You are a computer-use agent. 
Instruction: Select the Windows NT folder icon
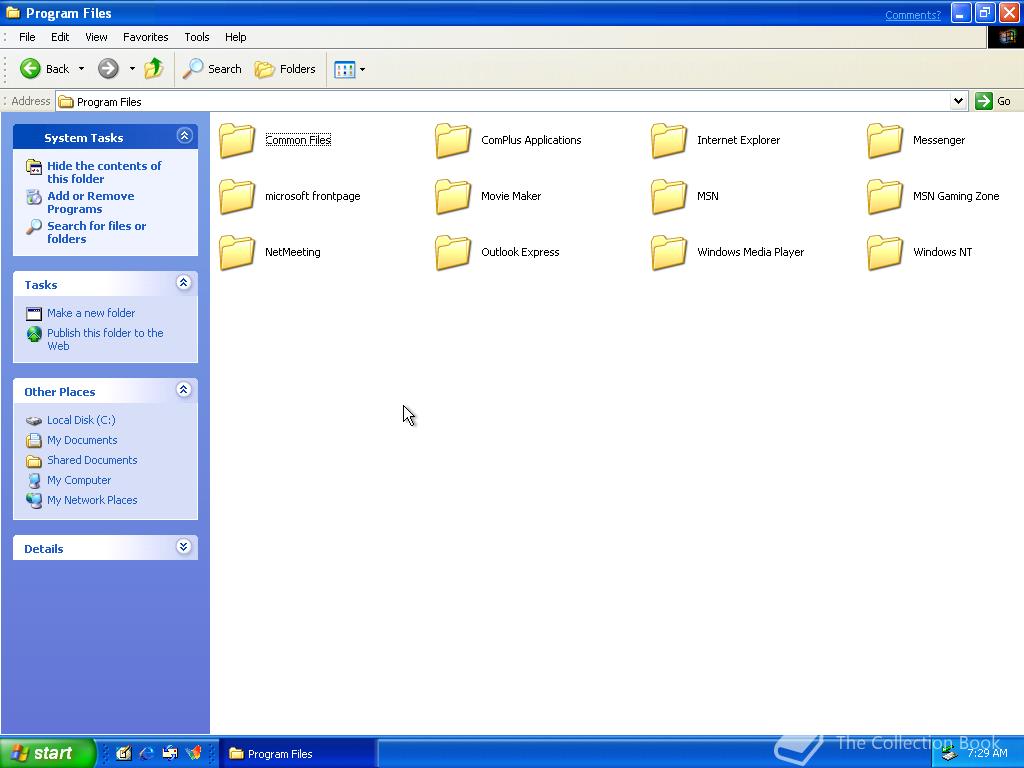pos(885,253)
